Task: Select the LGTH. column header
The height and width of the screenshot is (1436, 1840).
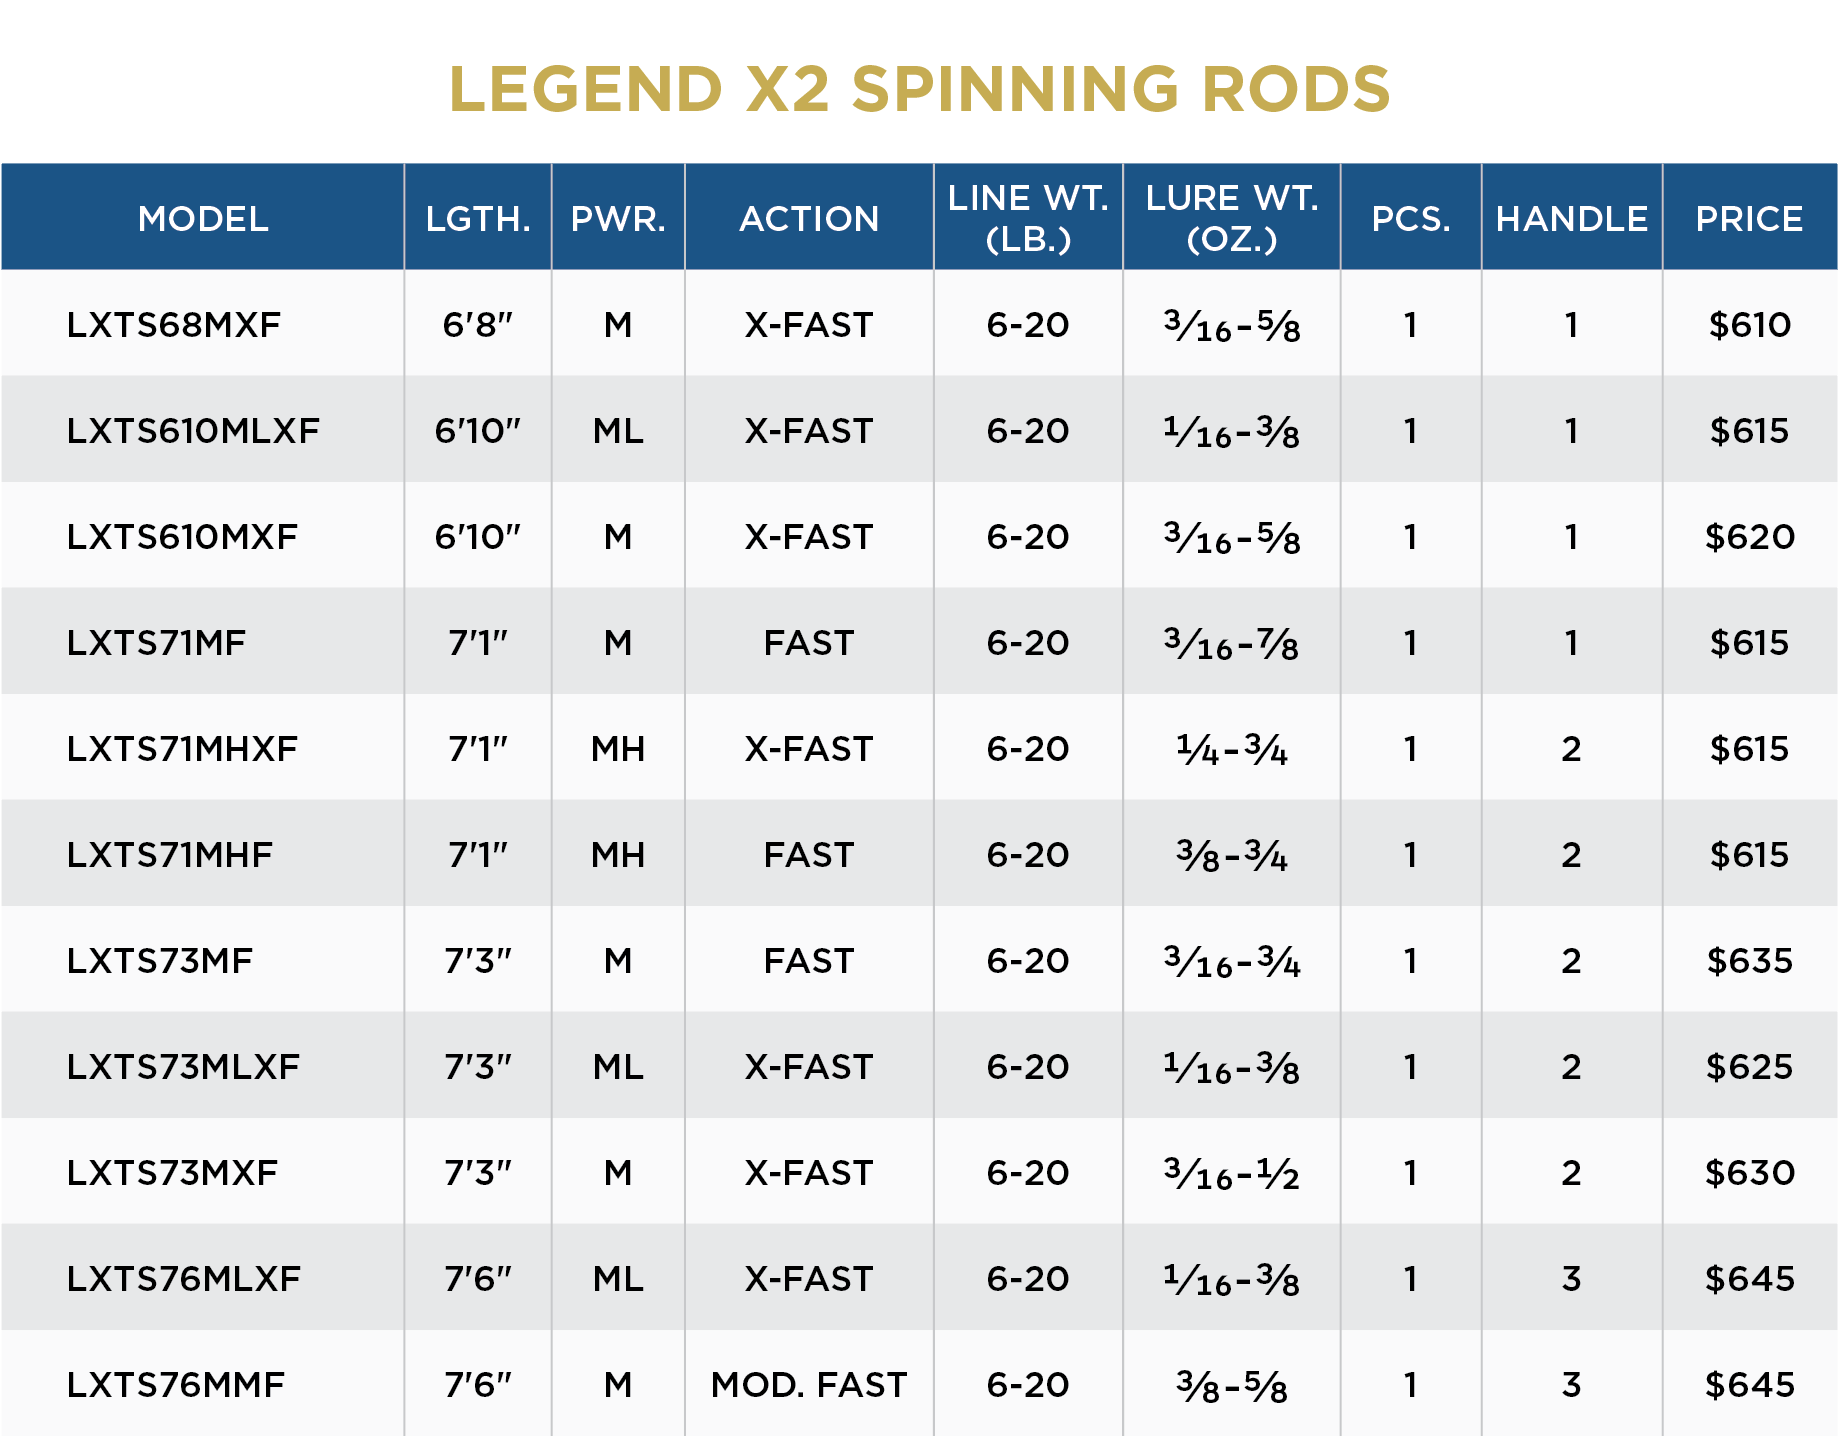Action: click(x=478, y=218)
